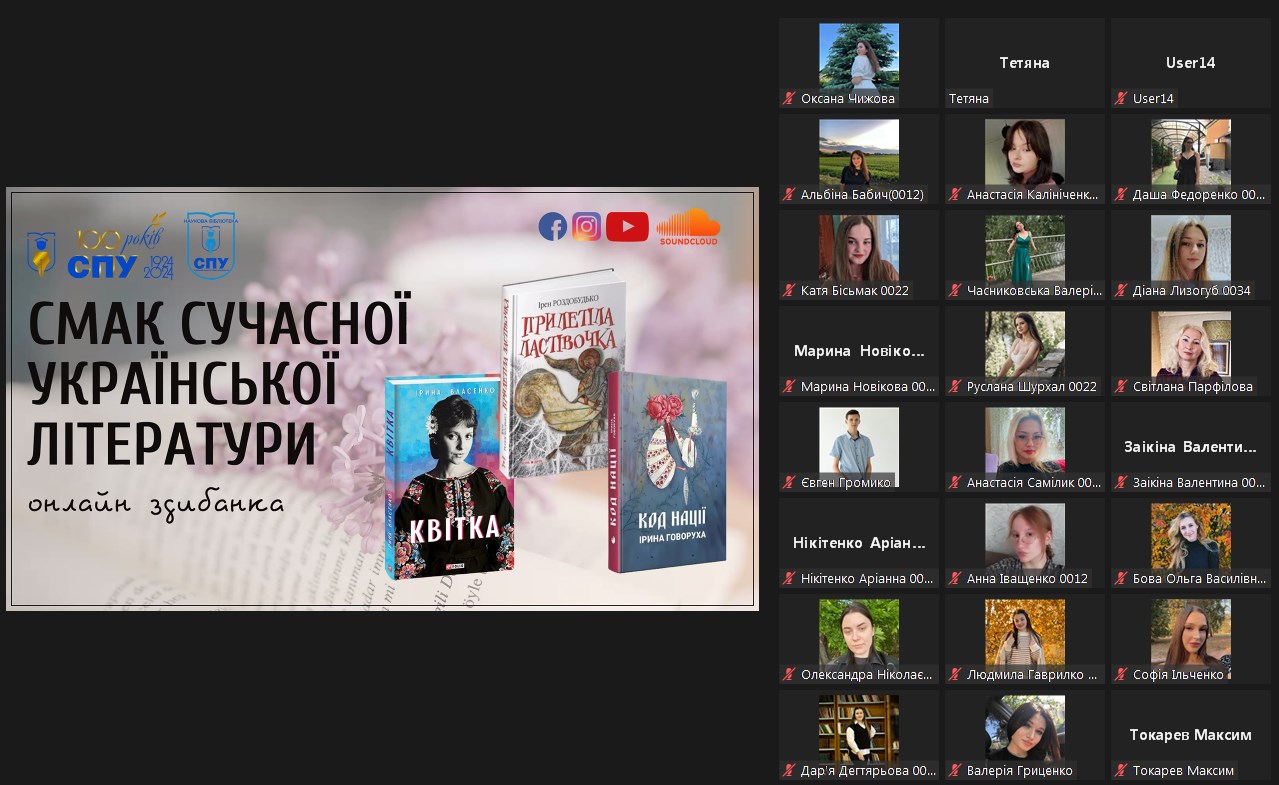Click muted mic icon next to Діана Лизогуб 0034
The width and height of the screenshot is (1279, 785).
click(1121, 290)
